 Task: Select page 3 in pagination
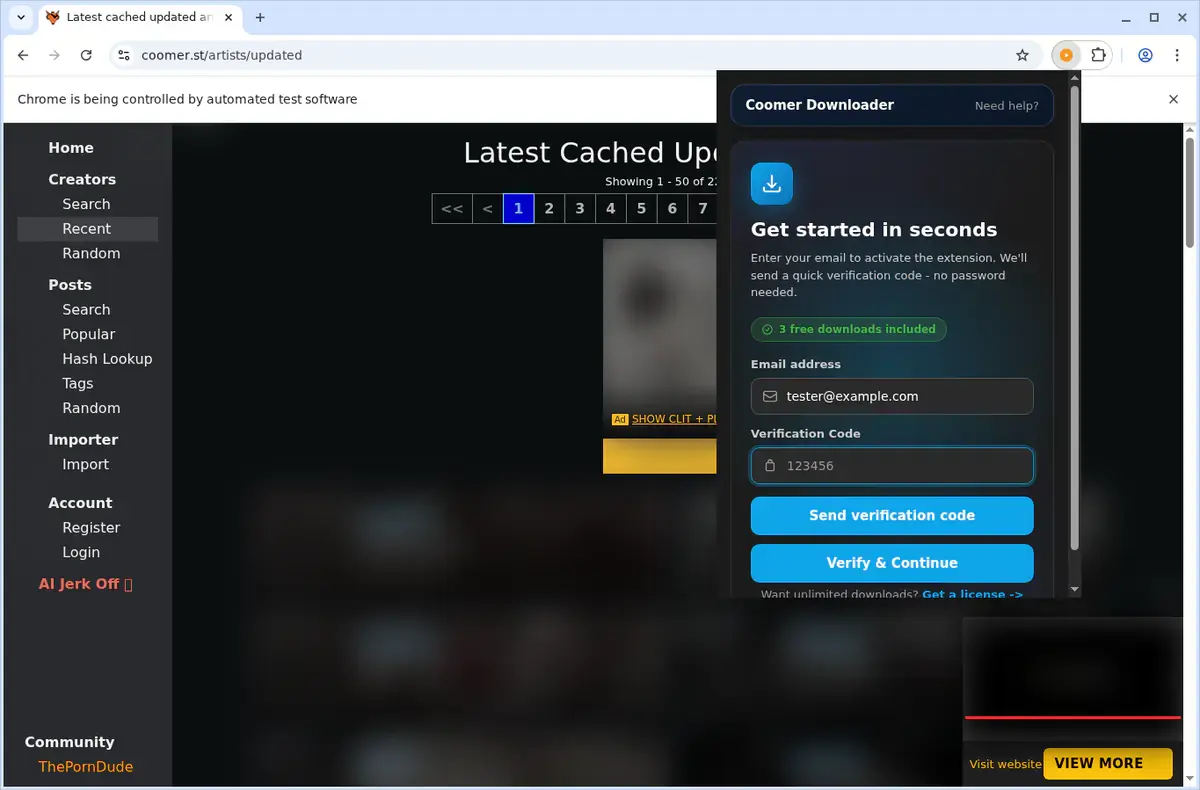point(580,209)
